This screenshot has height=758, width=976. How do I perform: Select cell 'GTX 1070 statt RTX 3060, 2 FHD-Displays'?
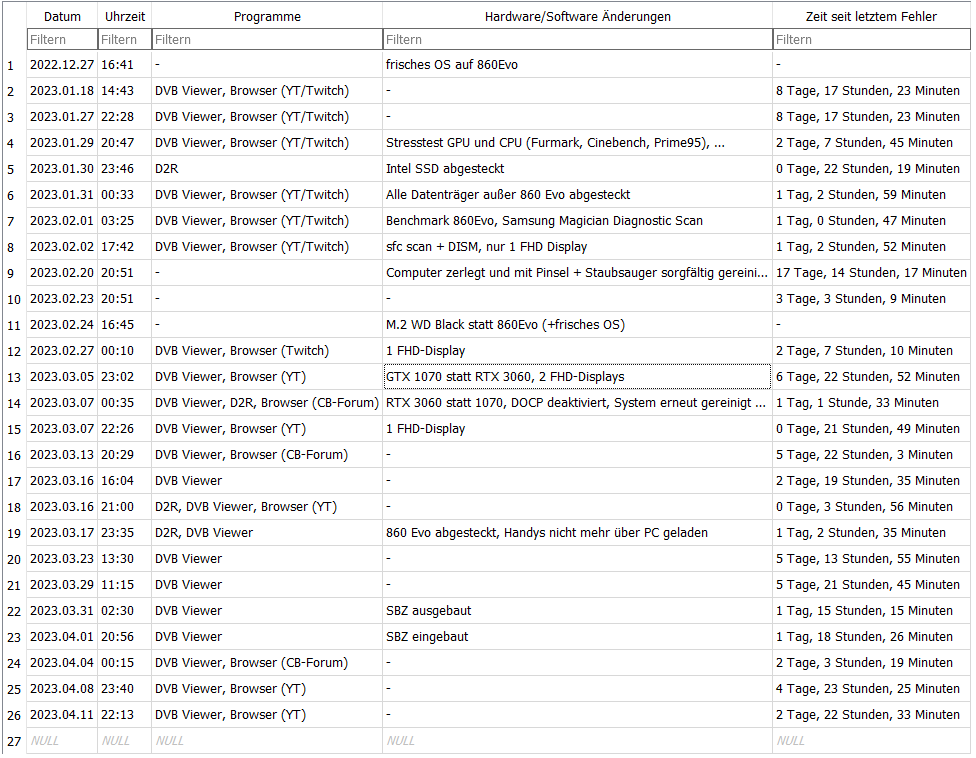click(578, 377)
